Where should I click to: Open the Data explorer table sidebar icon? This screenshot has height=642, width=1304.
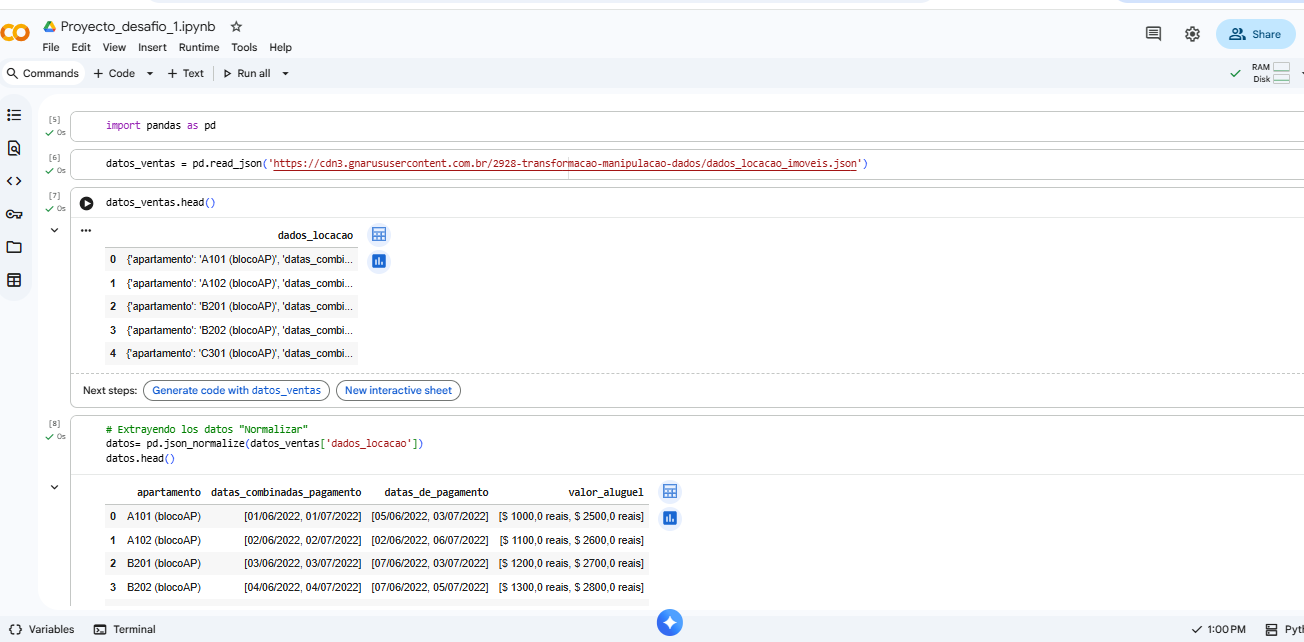click(x=14, y=280)
